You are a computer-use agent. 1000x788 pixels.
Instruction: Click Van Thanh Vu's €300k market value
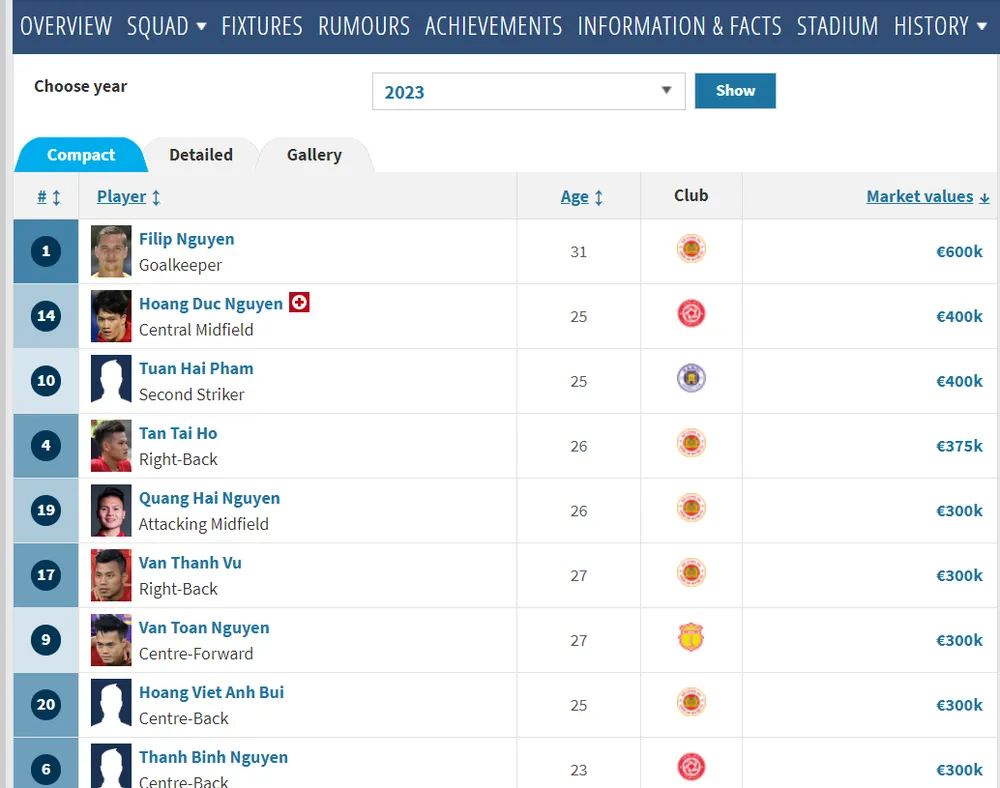point(959,575)
